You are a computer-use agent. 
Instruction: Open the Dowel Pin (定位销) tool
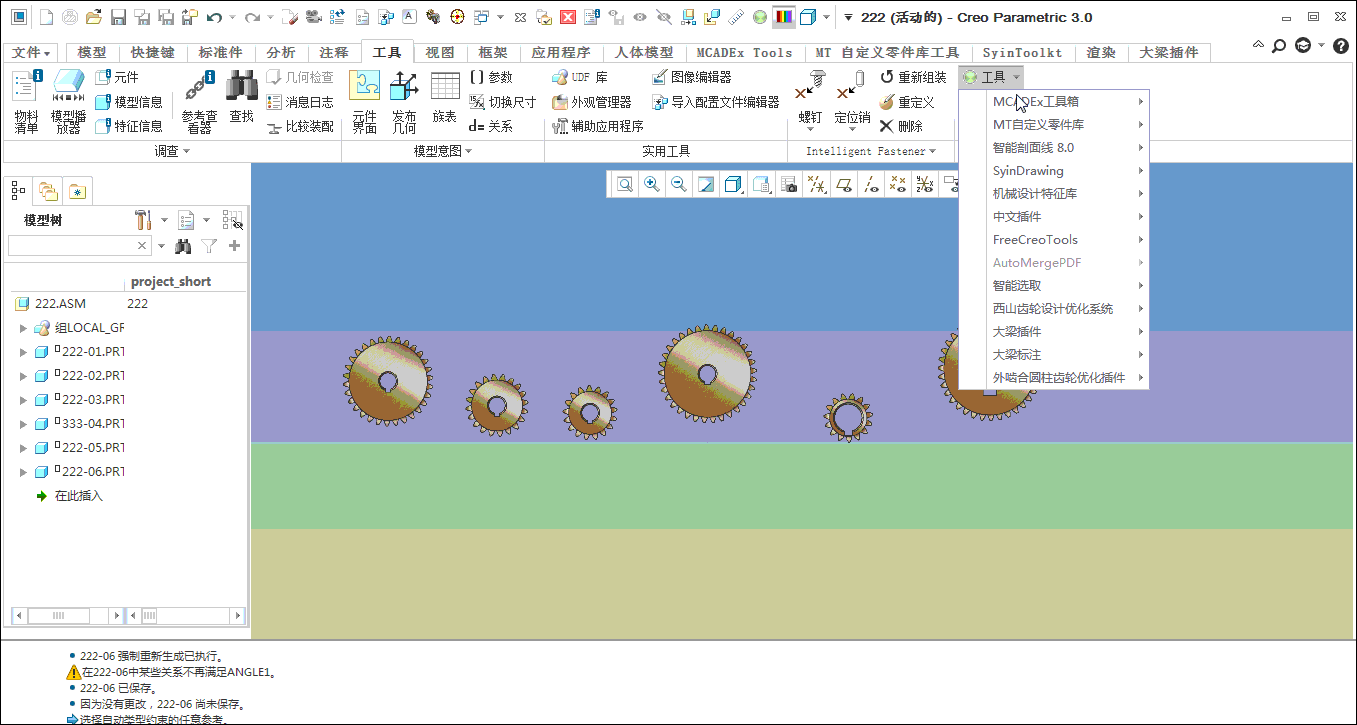click(x=852, y=98)
